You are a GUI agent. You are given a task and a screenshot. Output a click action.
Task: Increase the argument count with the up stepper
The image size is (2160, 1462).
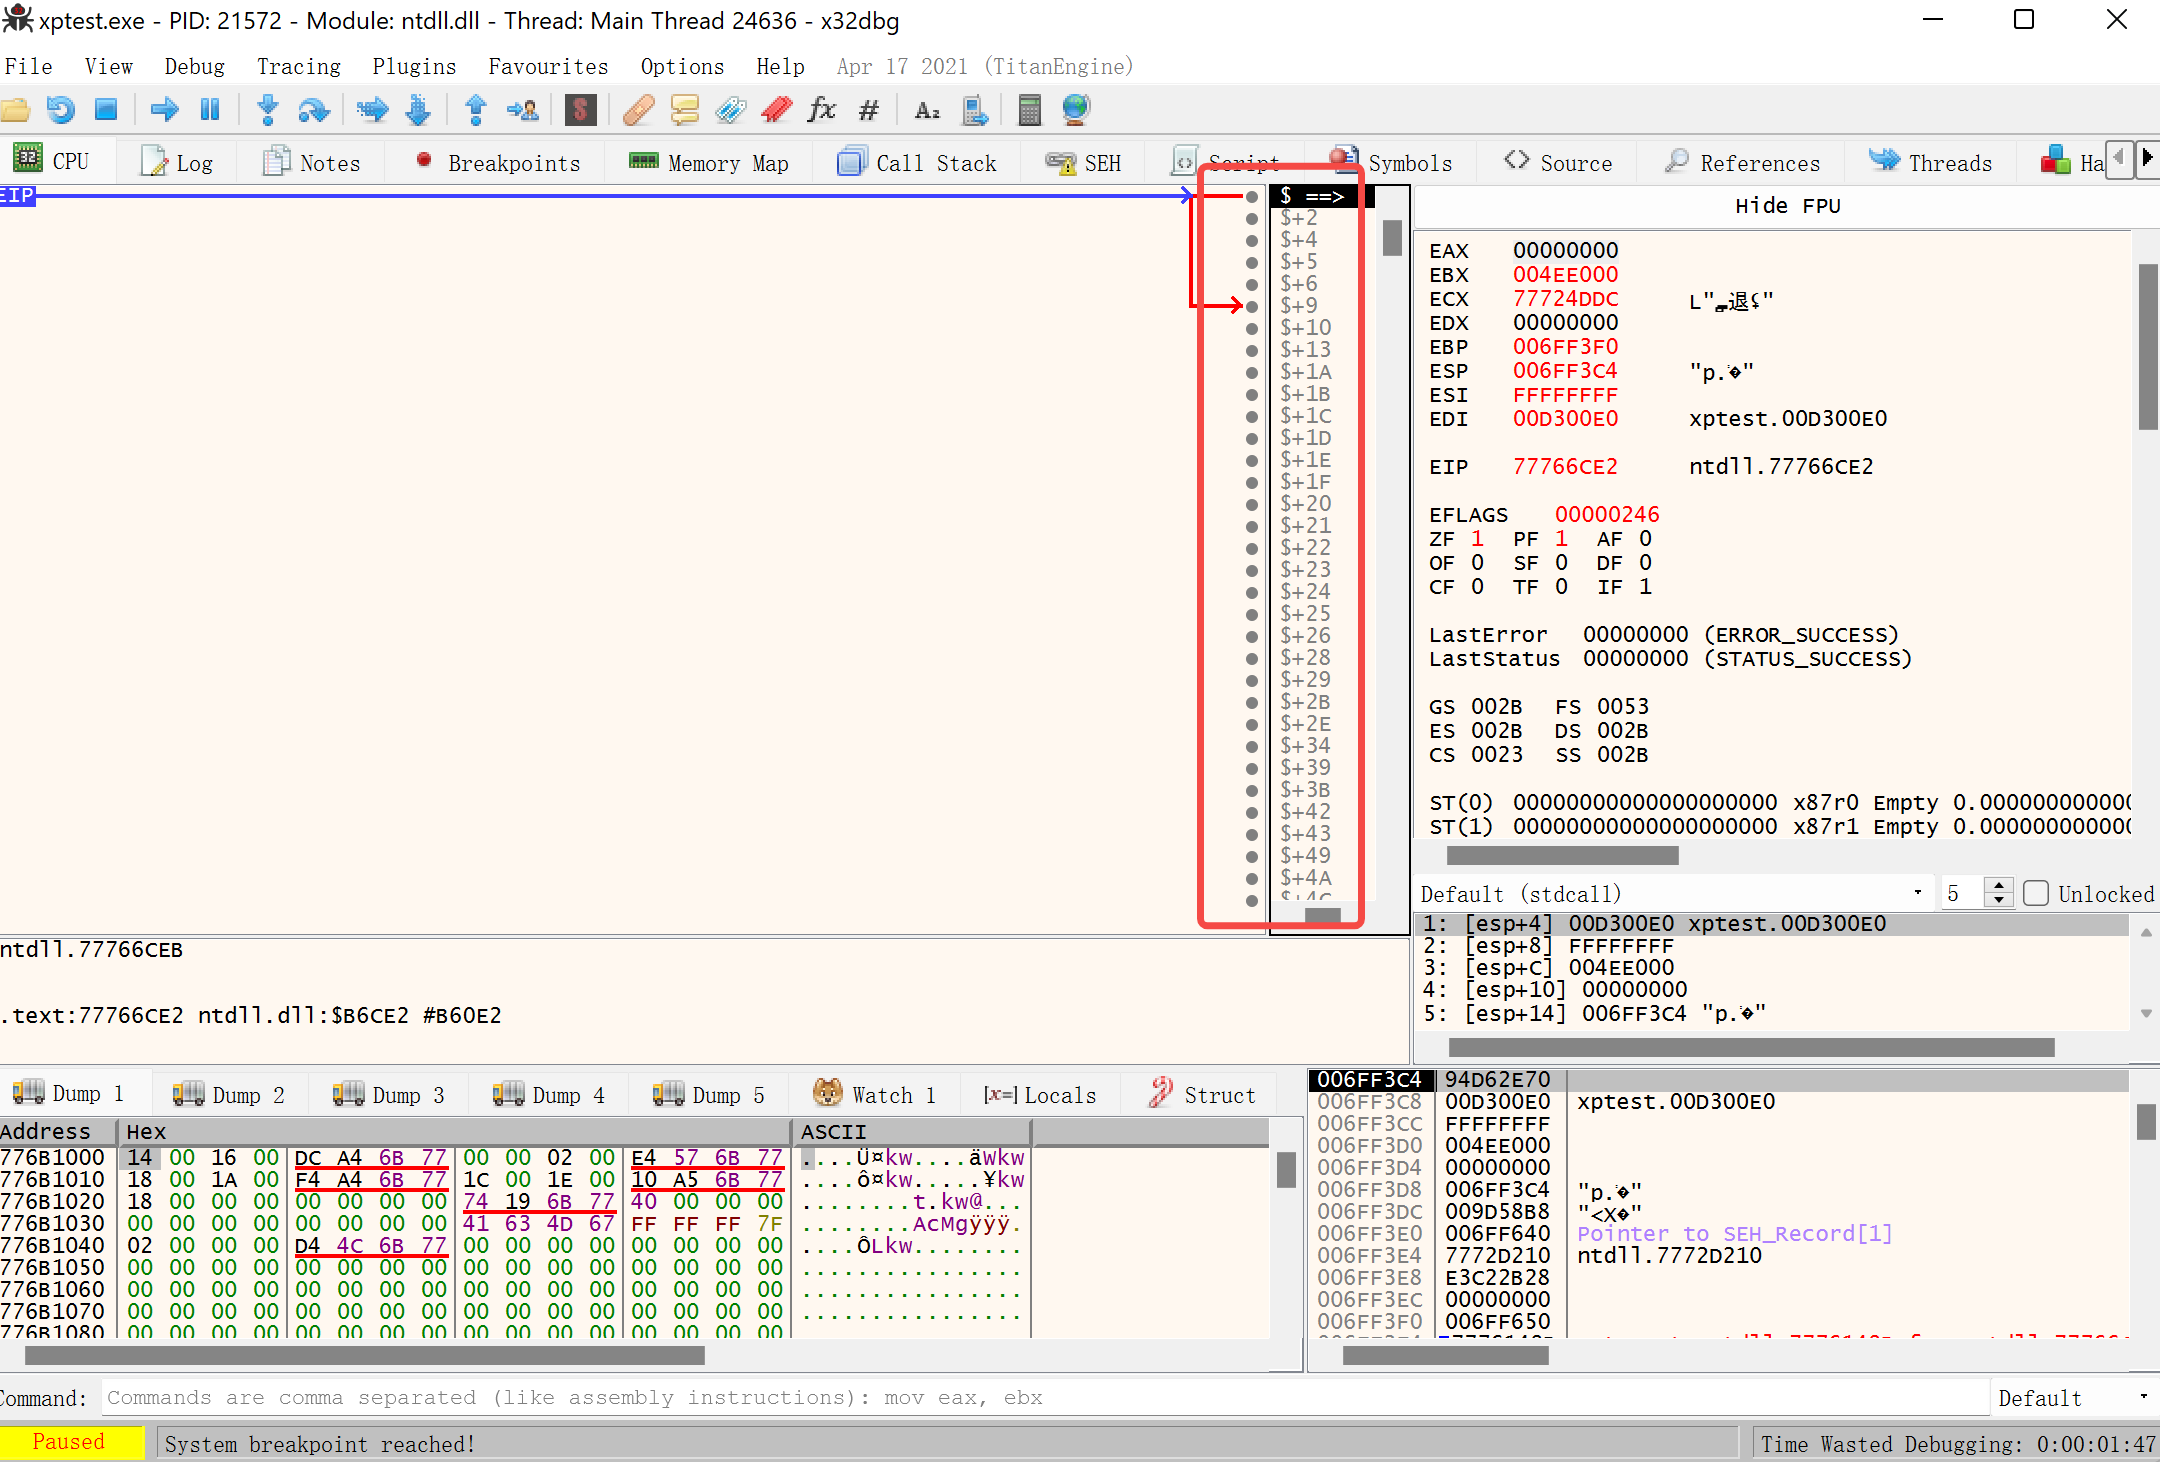[1998, 885]
